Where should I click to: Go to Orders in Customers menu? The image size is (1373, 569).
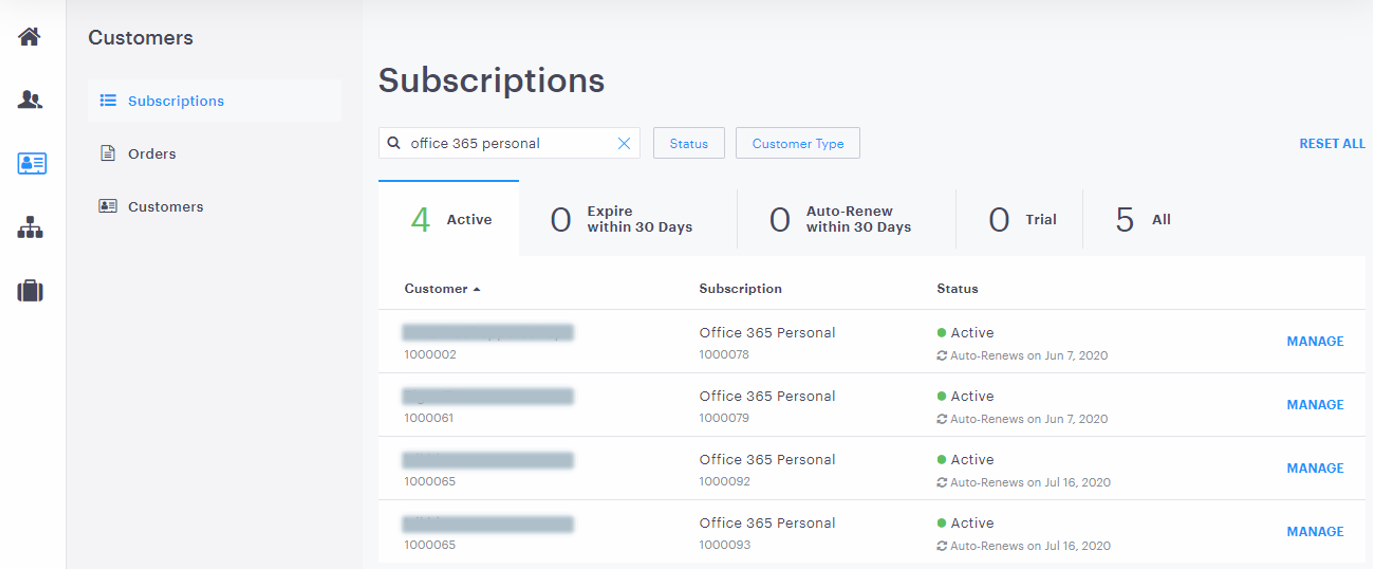coord(152,154)
